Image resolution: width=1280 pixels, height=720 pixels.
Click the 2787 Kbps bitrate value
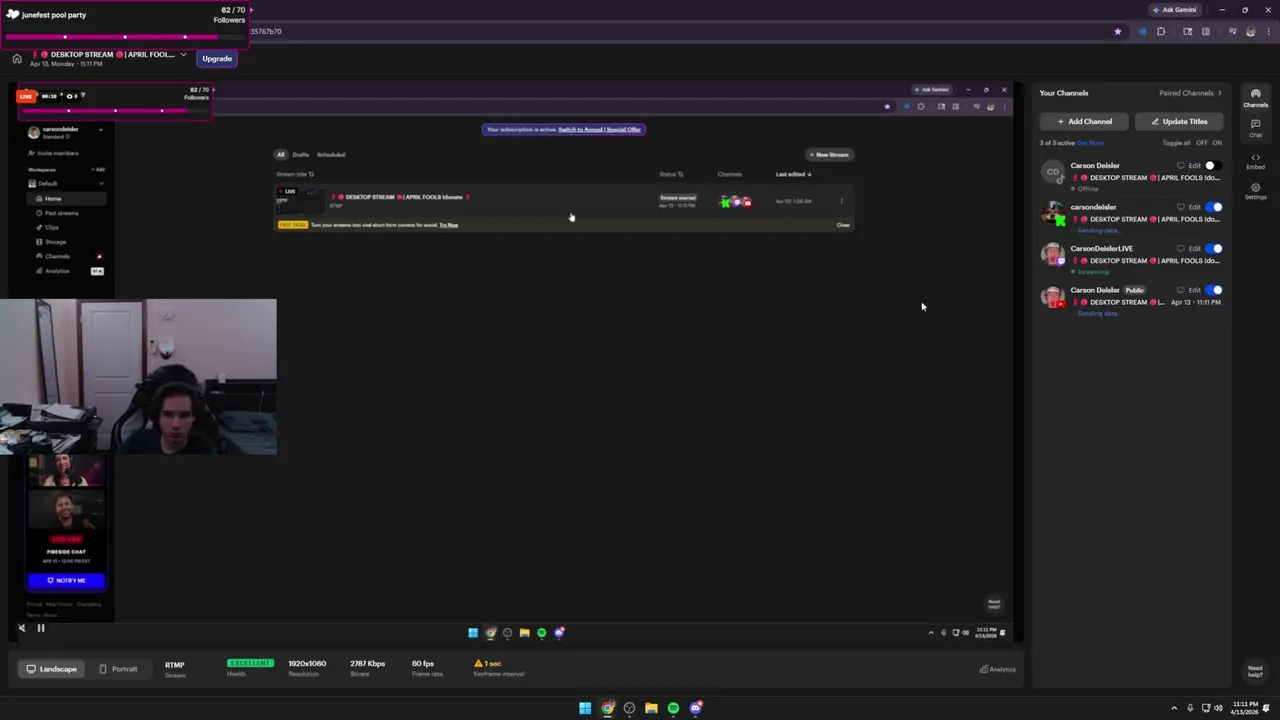point(367,664)
